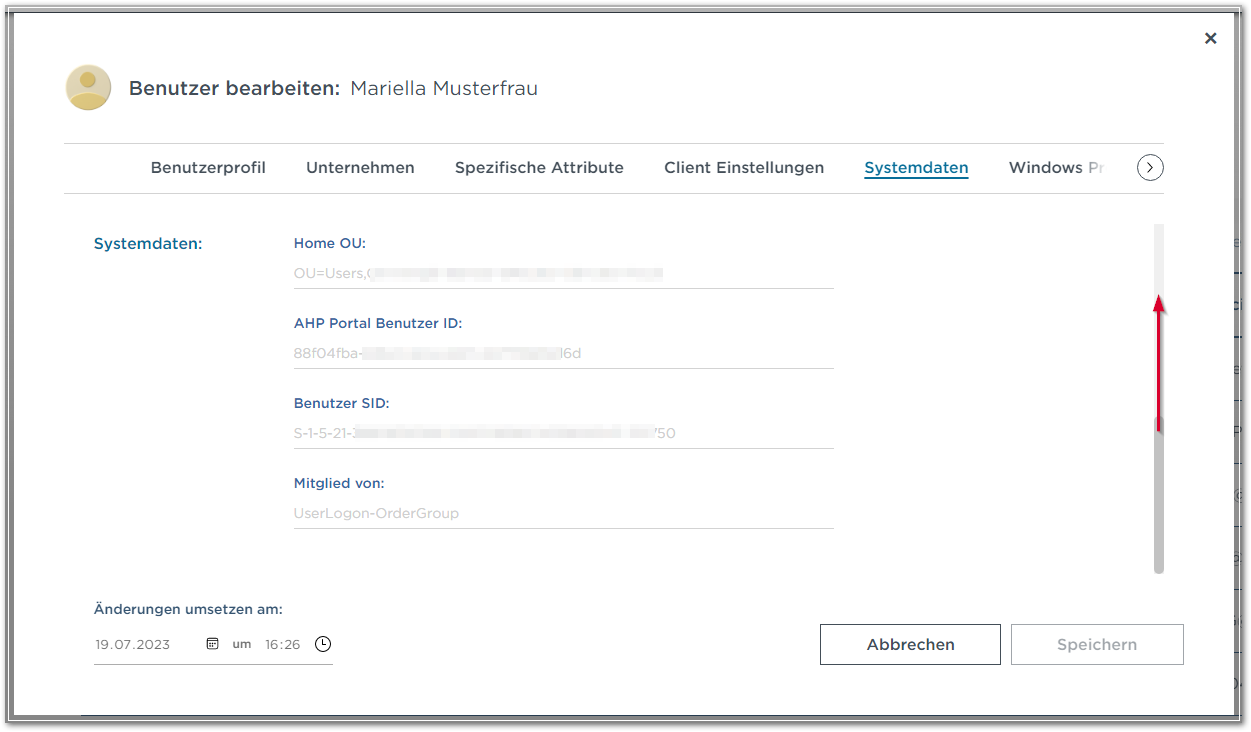
Task: Click the AHP Portal Benutzer ID: label
Action: coord(378,323)
